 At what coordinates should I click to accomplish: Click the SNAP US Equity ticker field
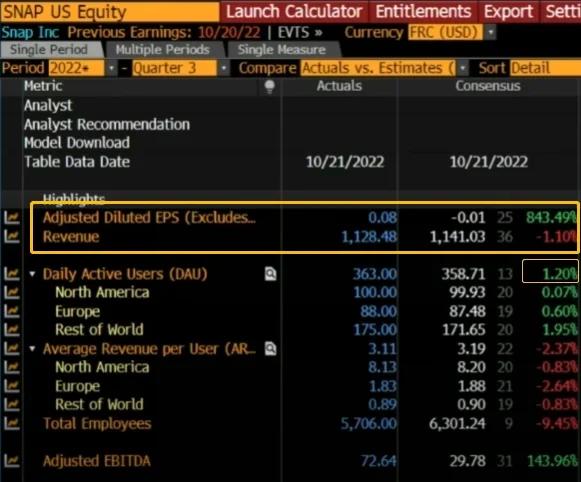(x=110, y=11)
